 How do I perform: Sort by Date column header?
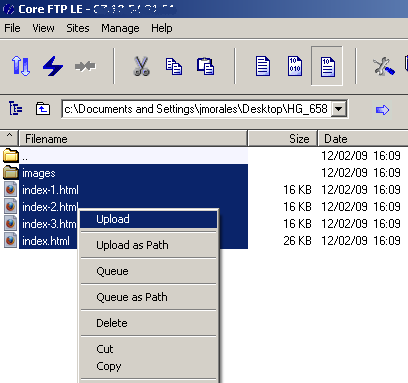pyautogui.click(x=363, y=139)
